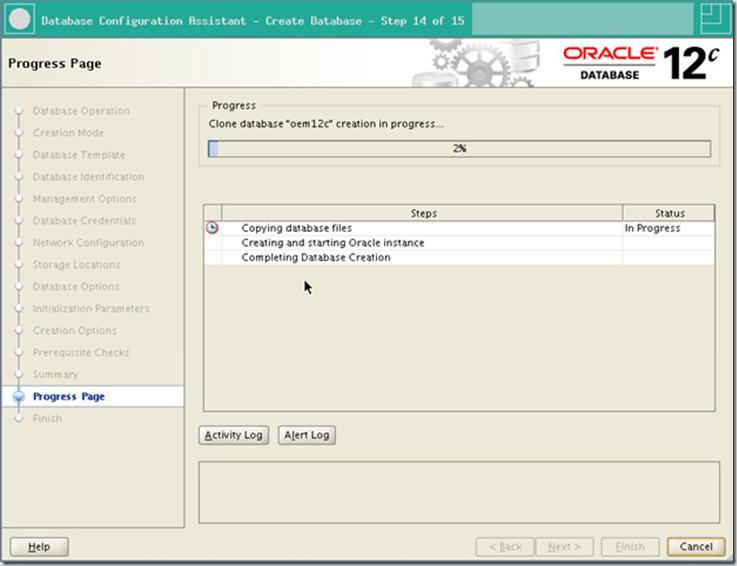The width and height of the screenshot is (737, 566).
Task: Select Database Operation step in sidebar
Action: tap(81, 111)
